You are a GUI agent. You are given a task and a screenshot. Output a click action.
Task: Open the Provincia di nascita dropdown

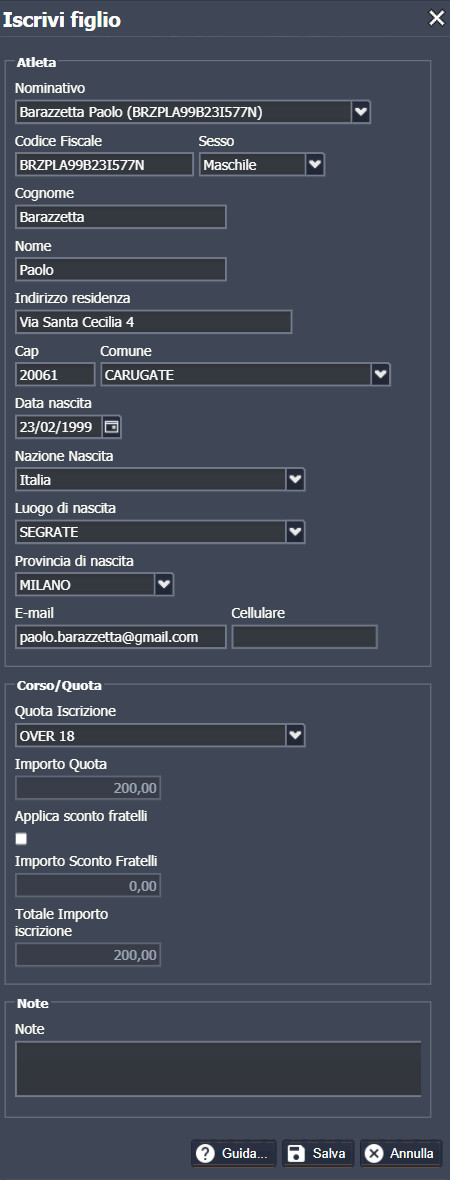tap(164, 584)
